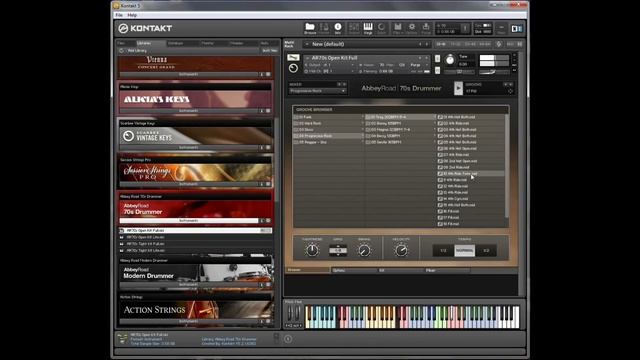Mute the AR70s Open Kit Full instrument
The height and width of the screenshot is (360, 640).
click(437, 70)
